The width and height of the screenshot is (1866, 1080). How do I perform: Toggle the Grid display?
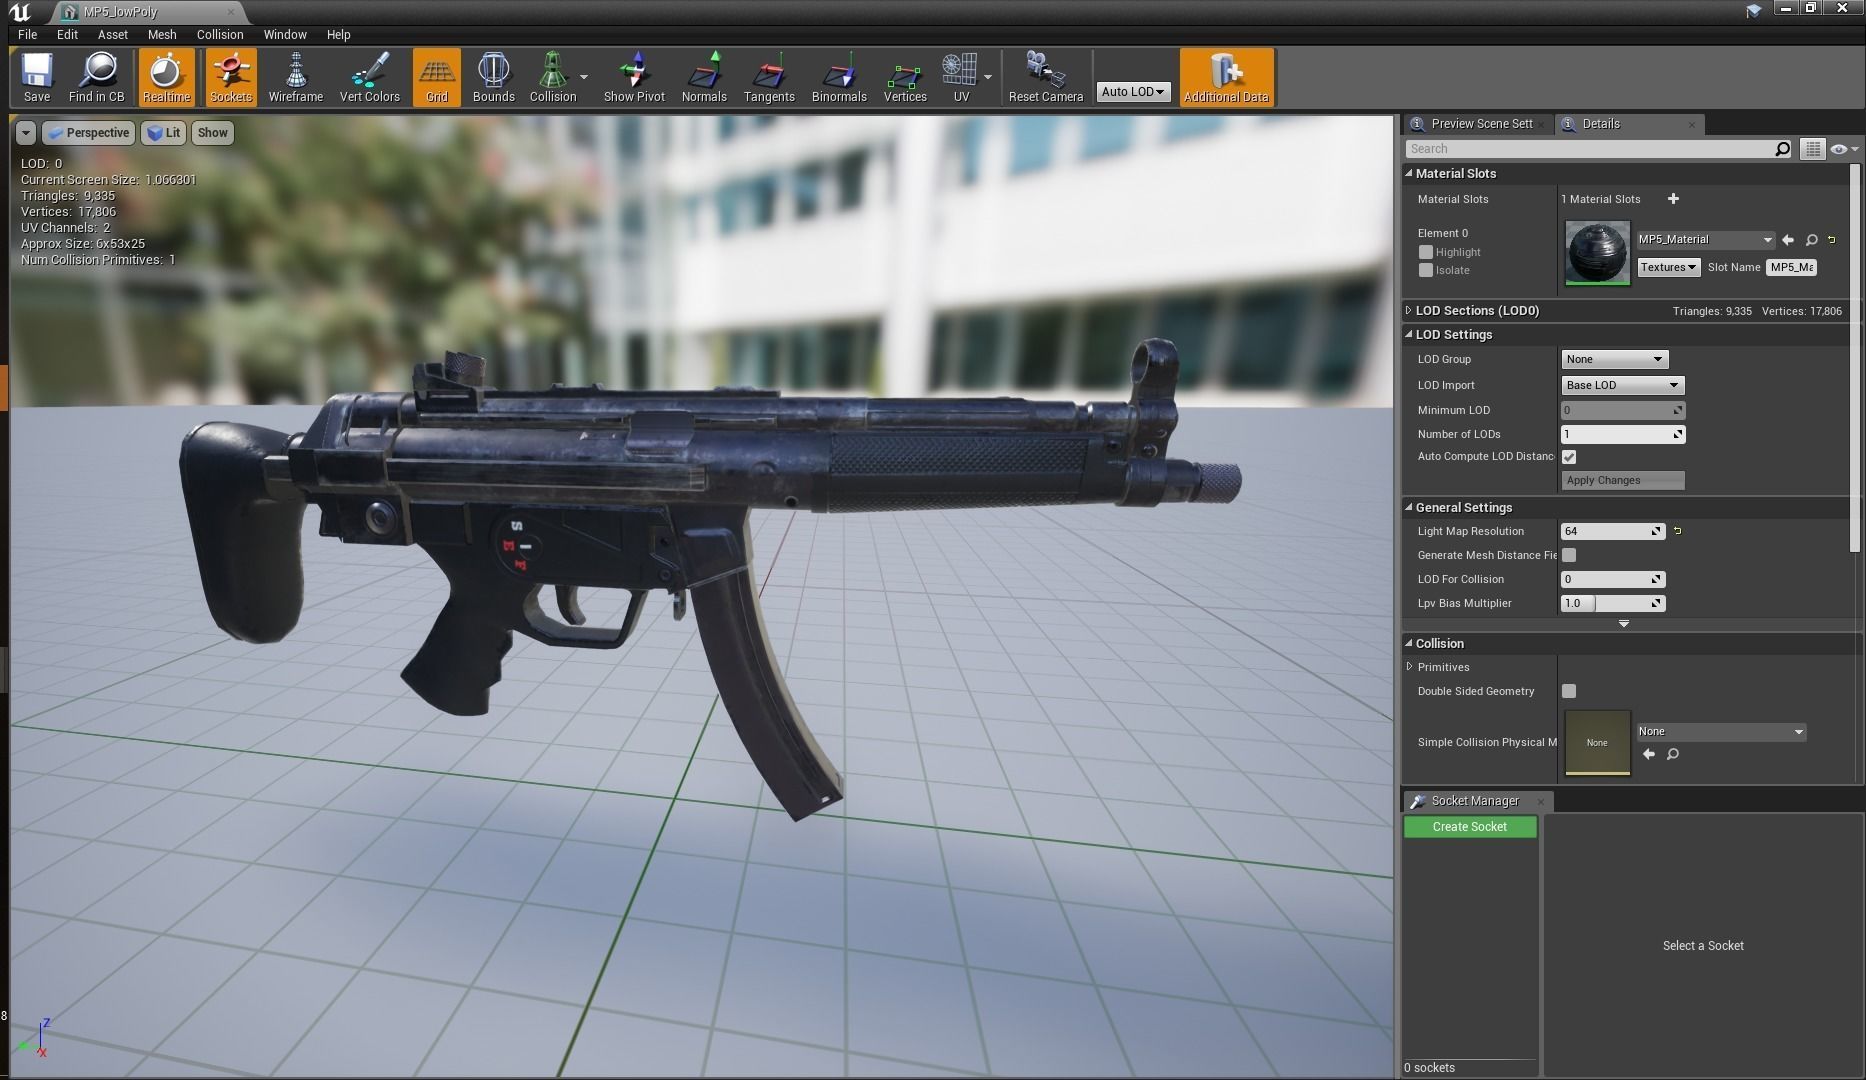(437, 77)
